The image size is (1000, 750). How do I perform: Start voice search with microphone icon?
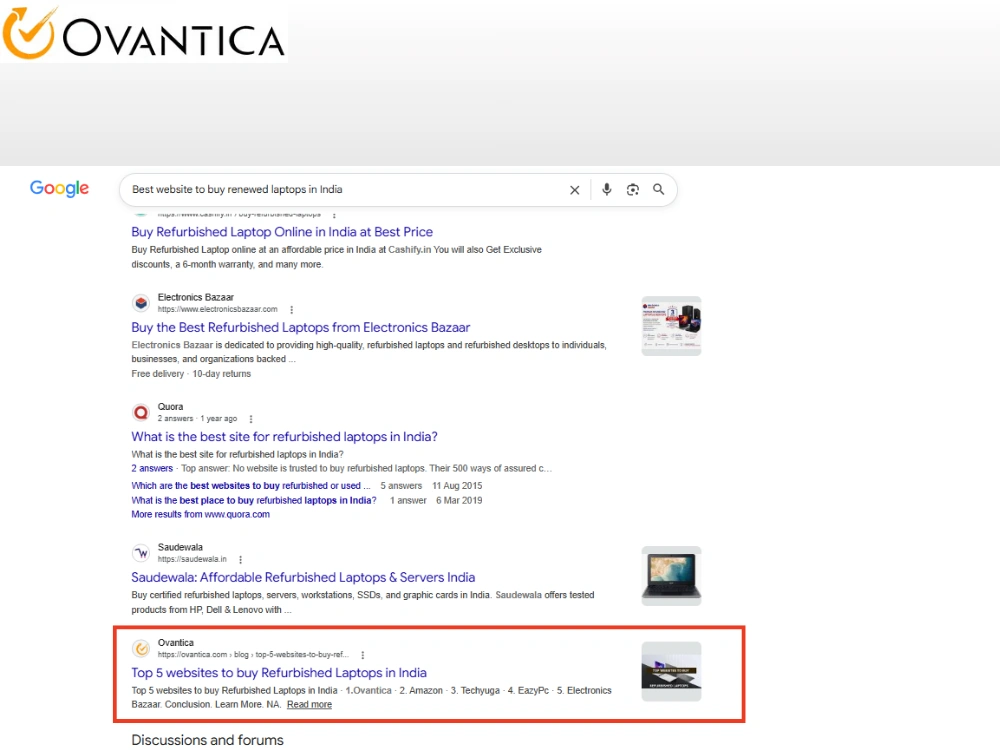click(x=607, y=189)
